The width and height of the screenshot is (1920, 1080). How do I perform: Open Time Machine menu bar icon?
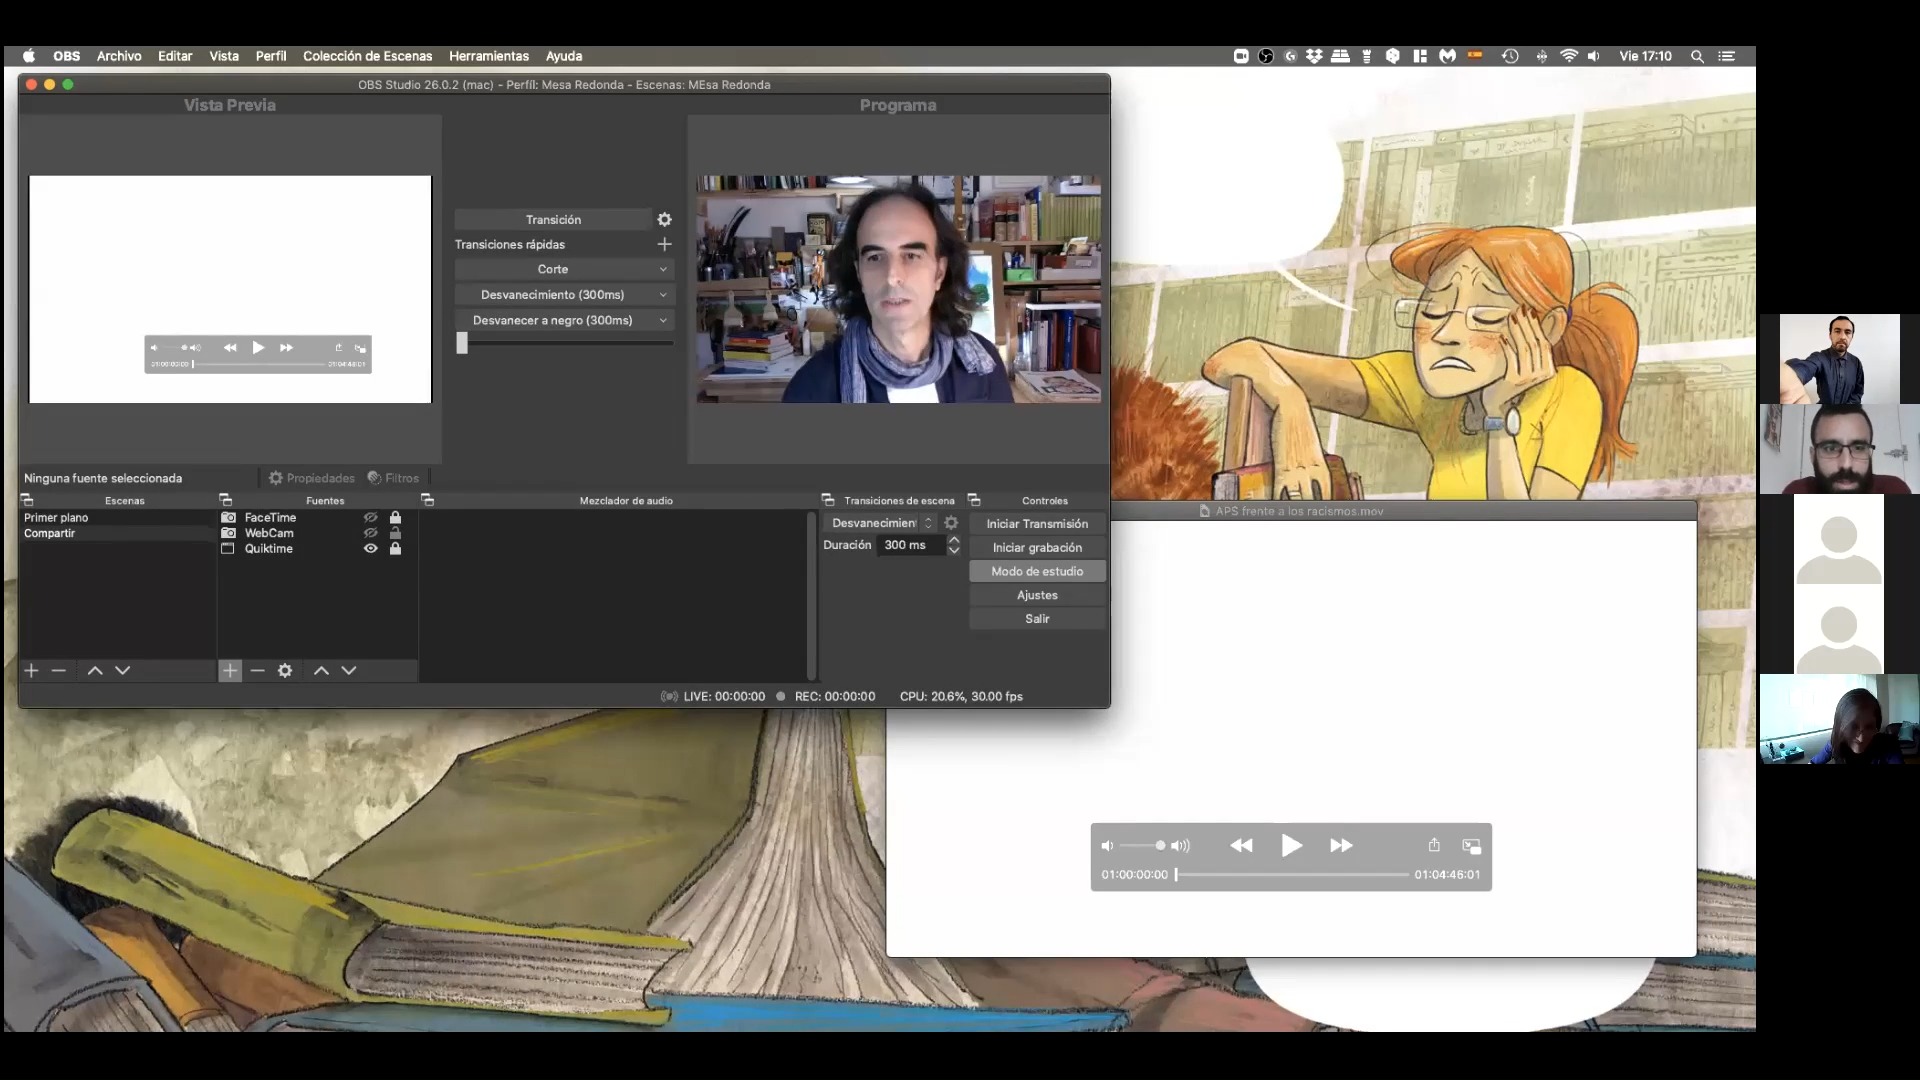[x=1510, y=56]
